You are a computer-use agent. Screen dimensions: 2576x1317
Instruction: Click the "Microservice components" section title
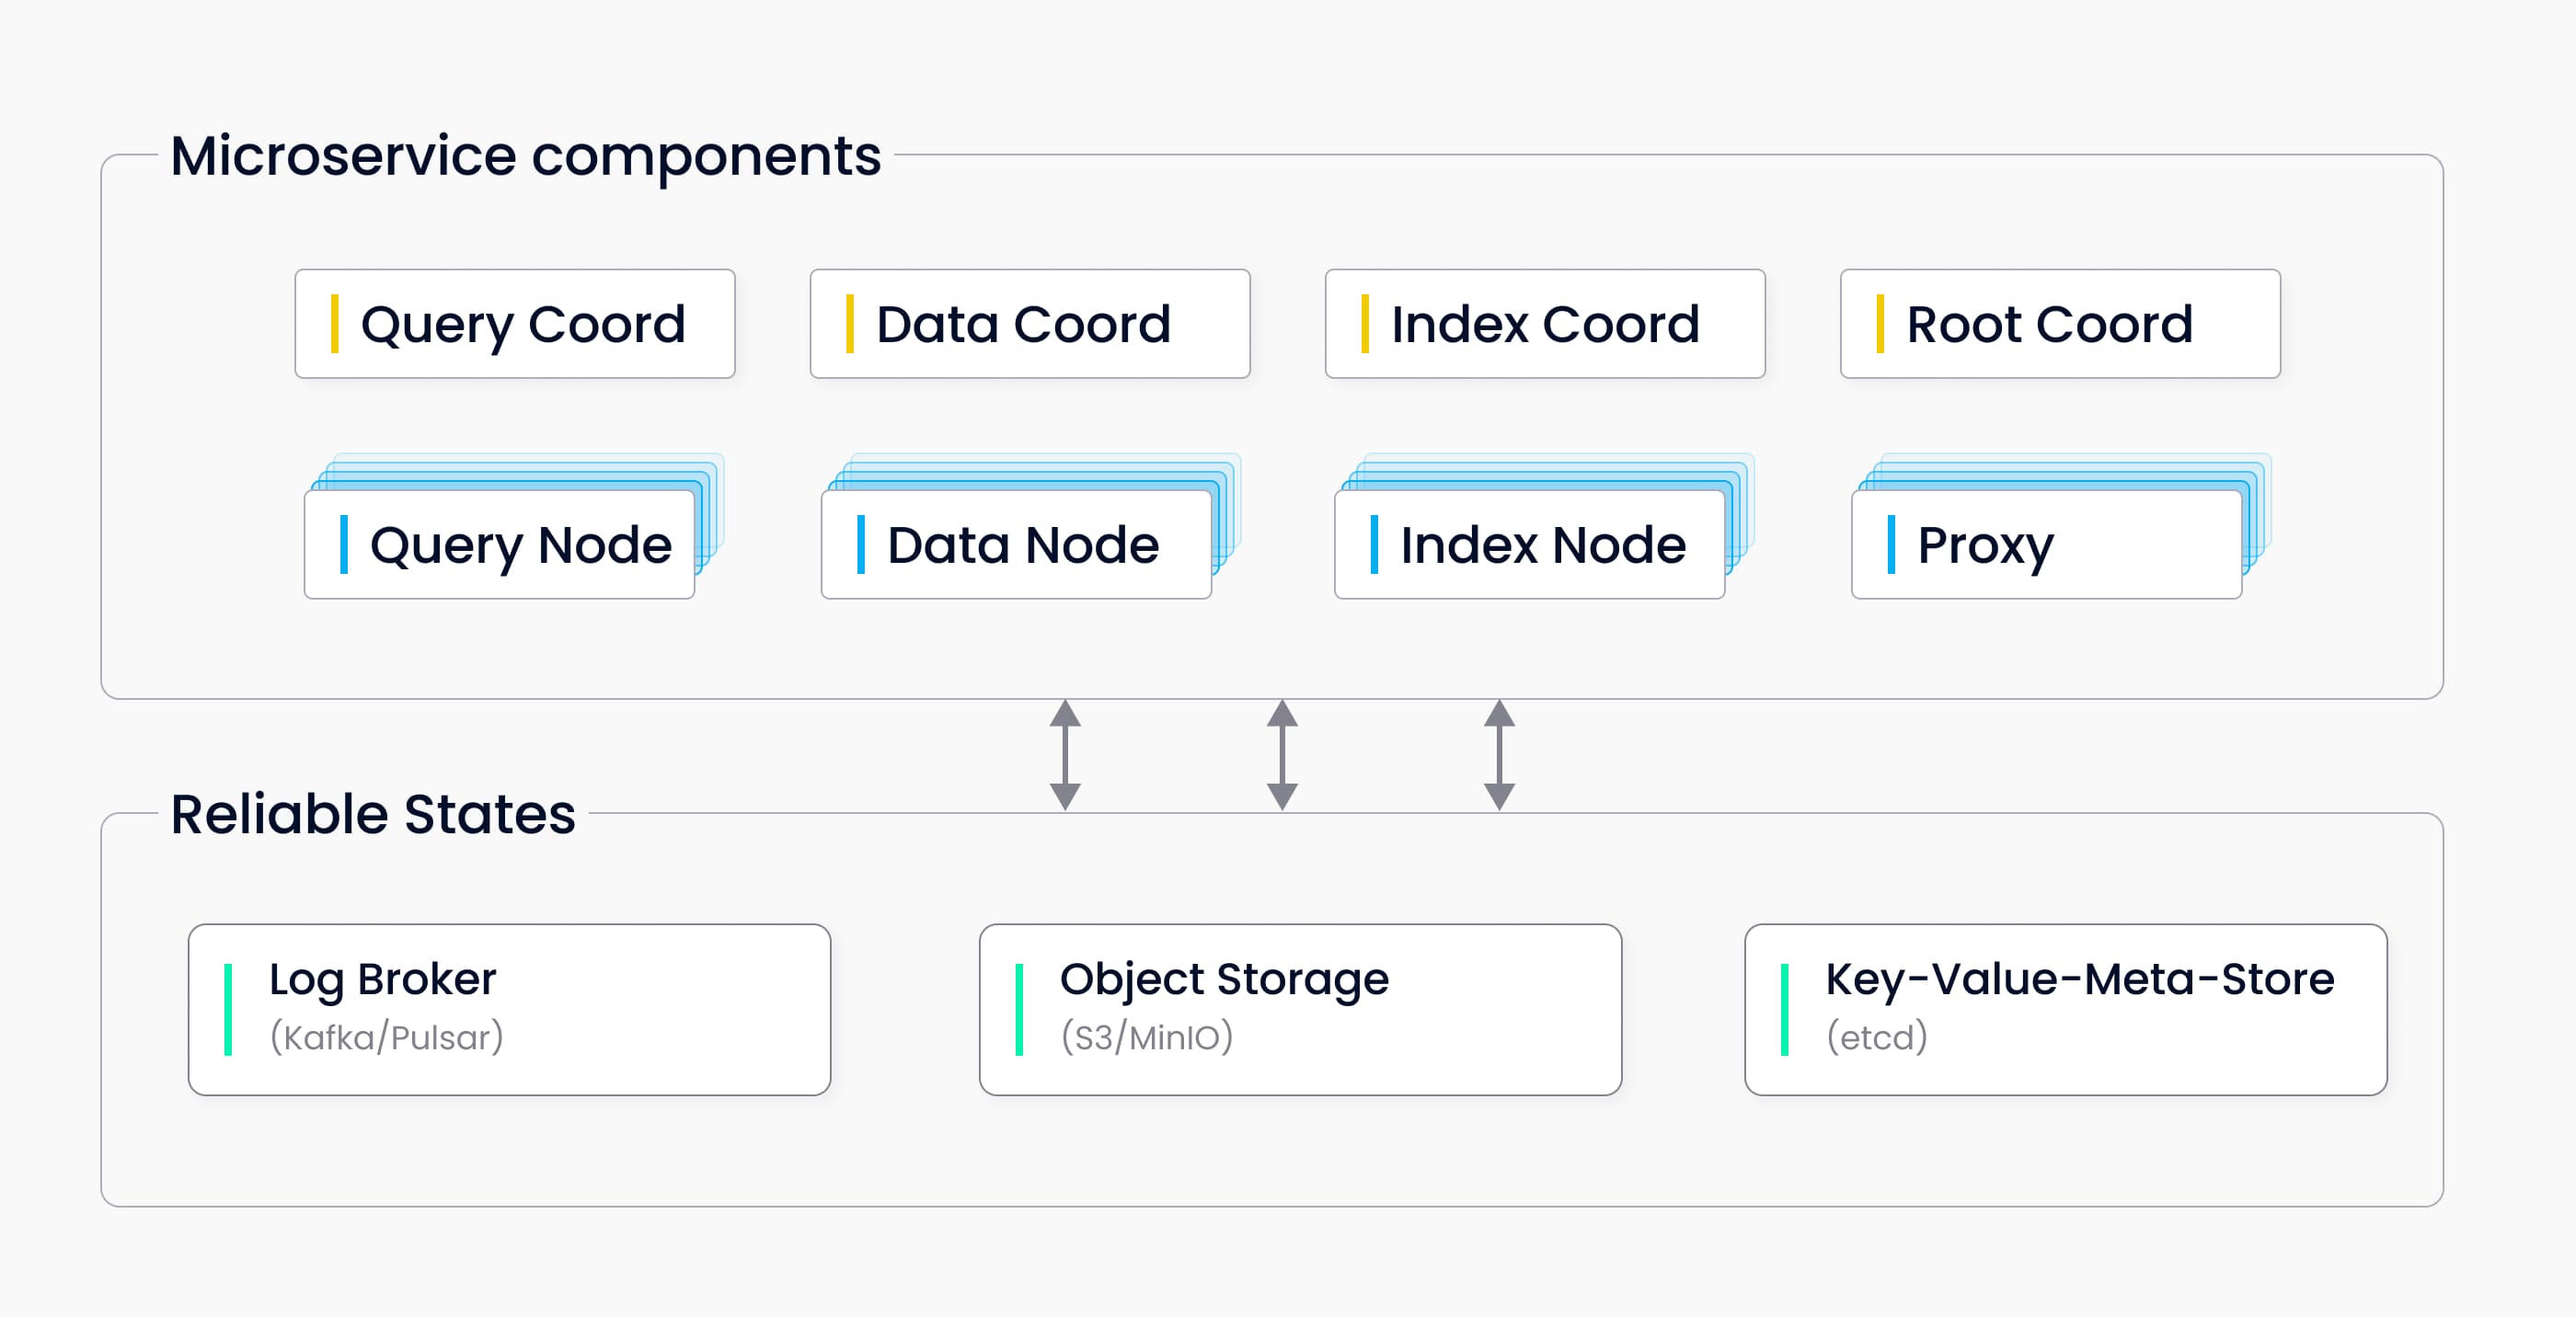pyautogui.click(x=526, y=156)
